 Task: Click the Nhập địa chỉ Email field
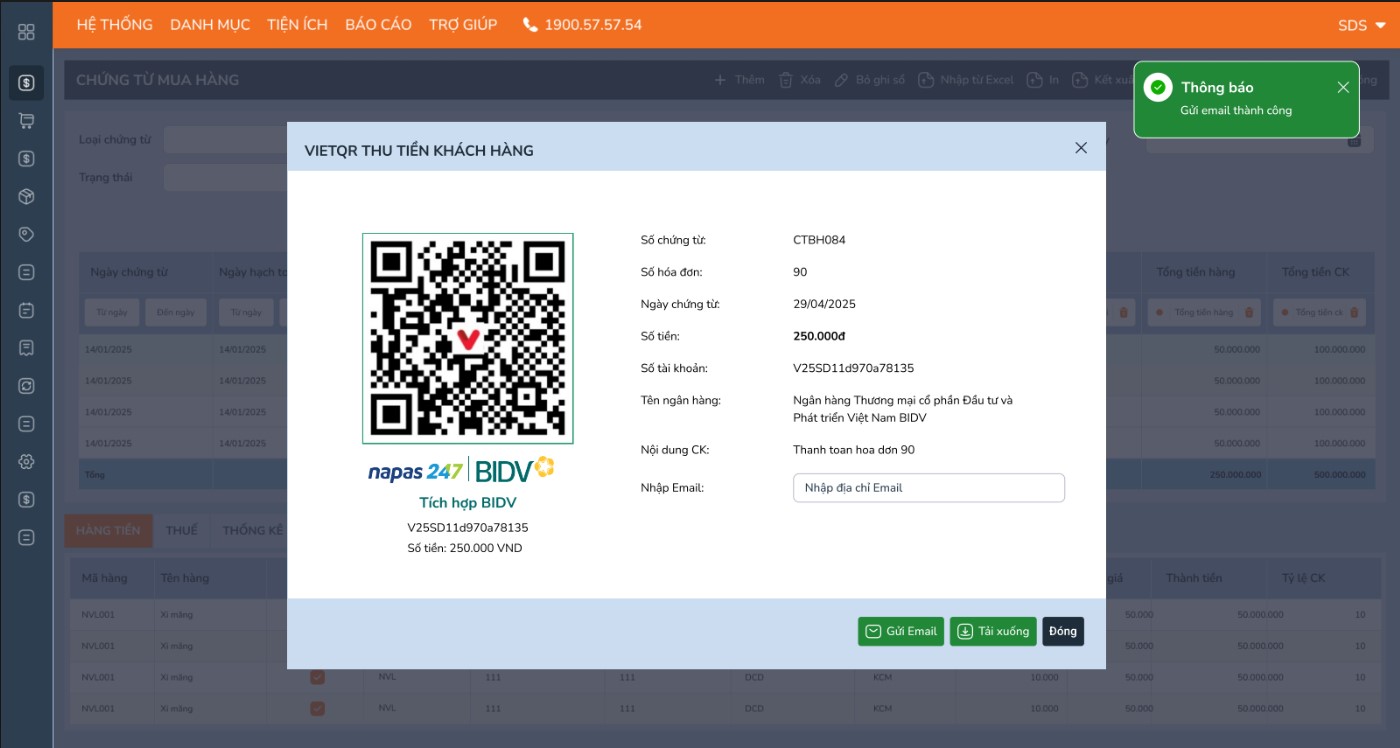[928, 488]
